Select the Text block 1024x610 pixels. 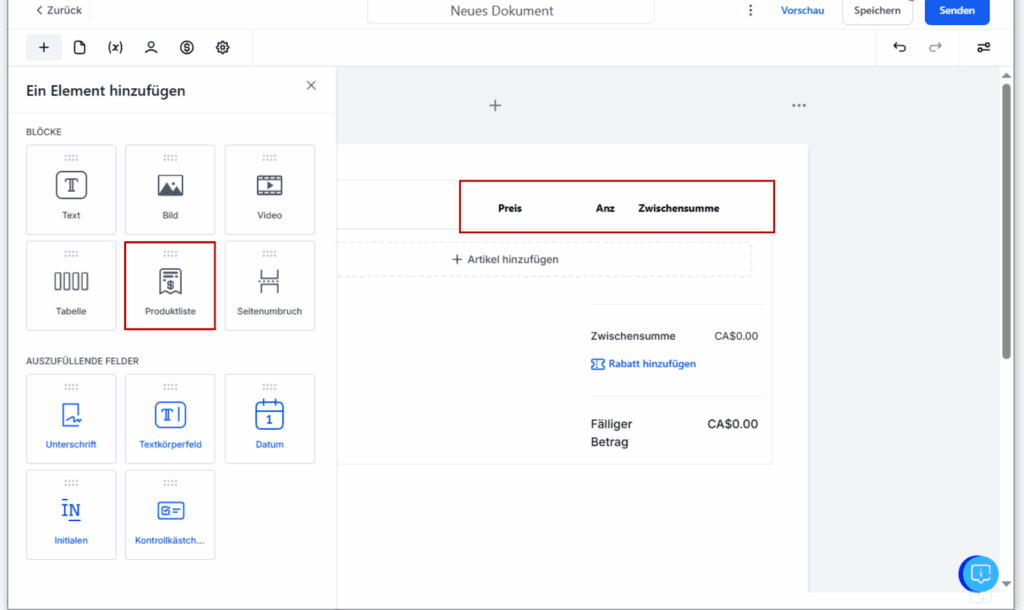coord(71,190)
